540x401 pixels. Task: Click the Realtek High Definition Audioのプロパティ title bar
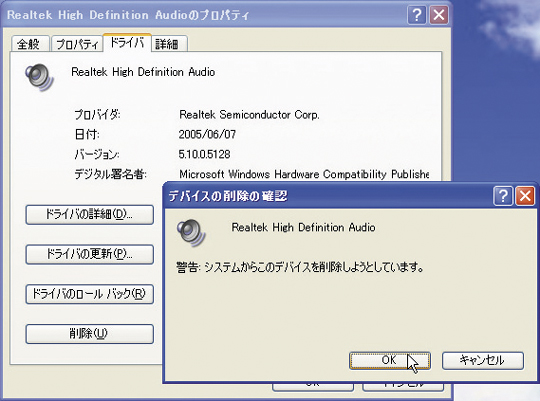point(207,15)
